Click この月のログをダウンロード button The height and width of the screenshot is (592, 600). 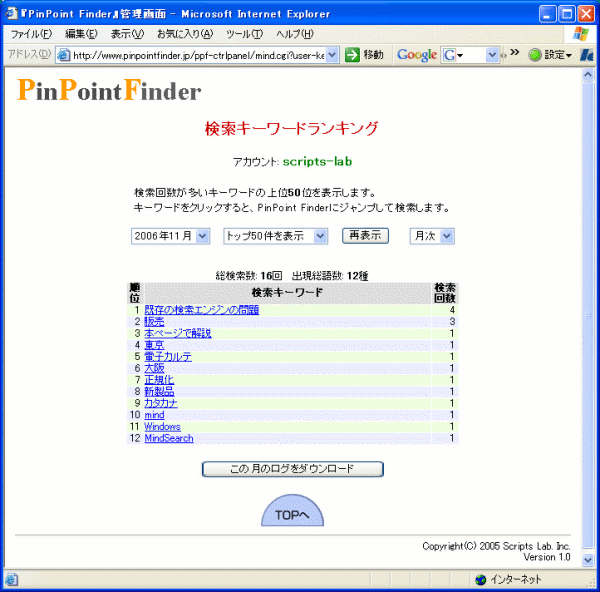tap(292, 469)
